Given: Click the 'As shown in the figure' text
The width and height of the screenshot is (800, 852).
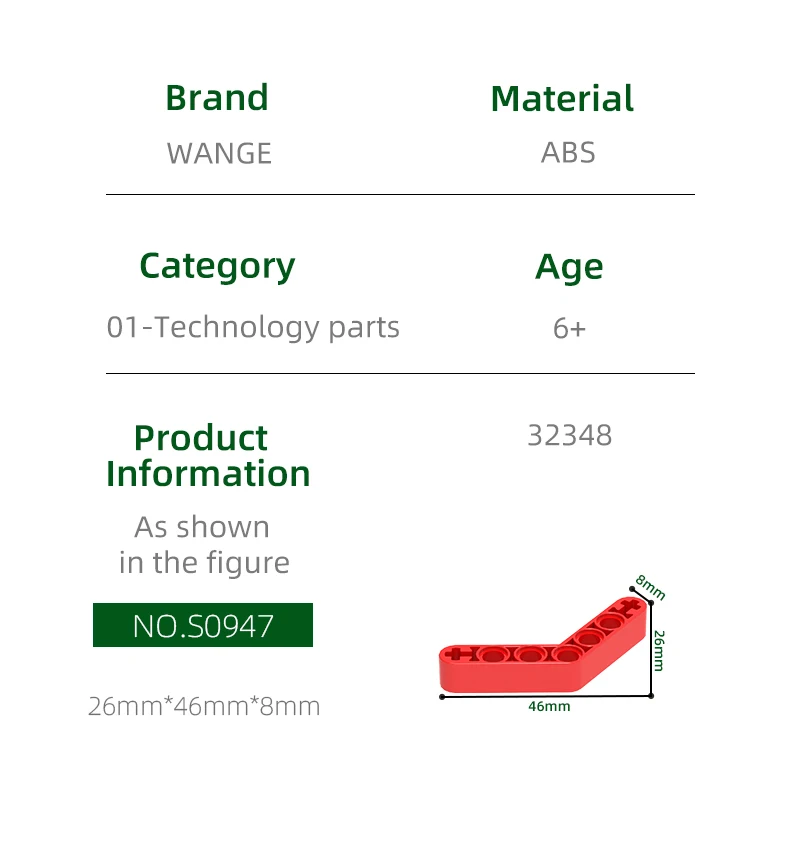Looking at the screenshot, I should [x=203, y=545].
